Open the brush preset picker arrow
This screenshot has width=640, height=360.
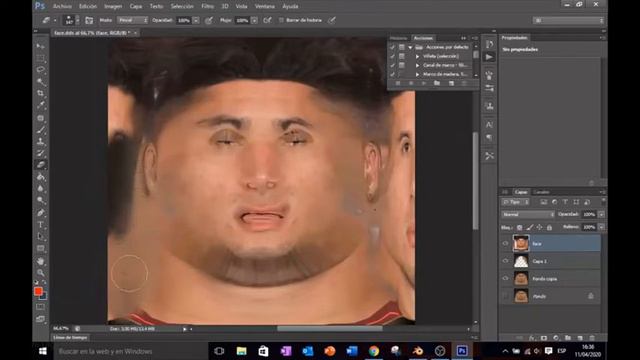[x=78, y=20]
